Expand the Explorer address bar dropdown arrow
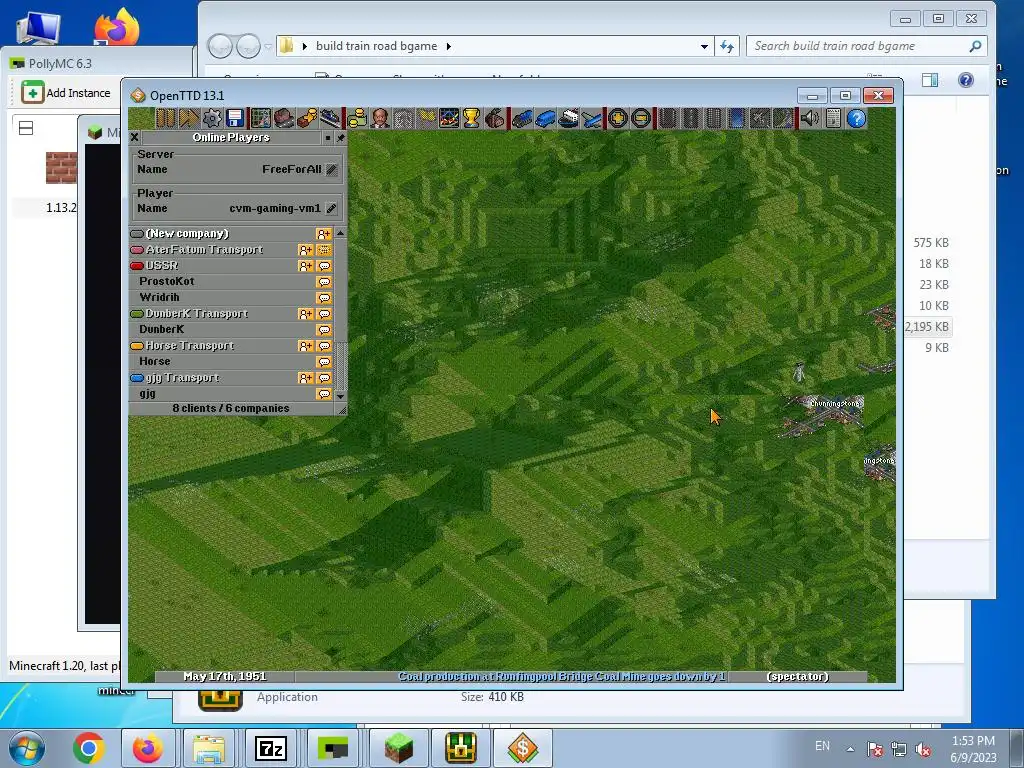Screen dimensions: 1024x768 pyautogui.click(x=704, y=46)
